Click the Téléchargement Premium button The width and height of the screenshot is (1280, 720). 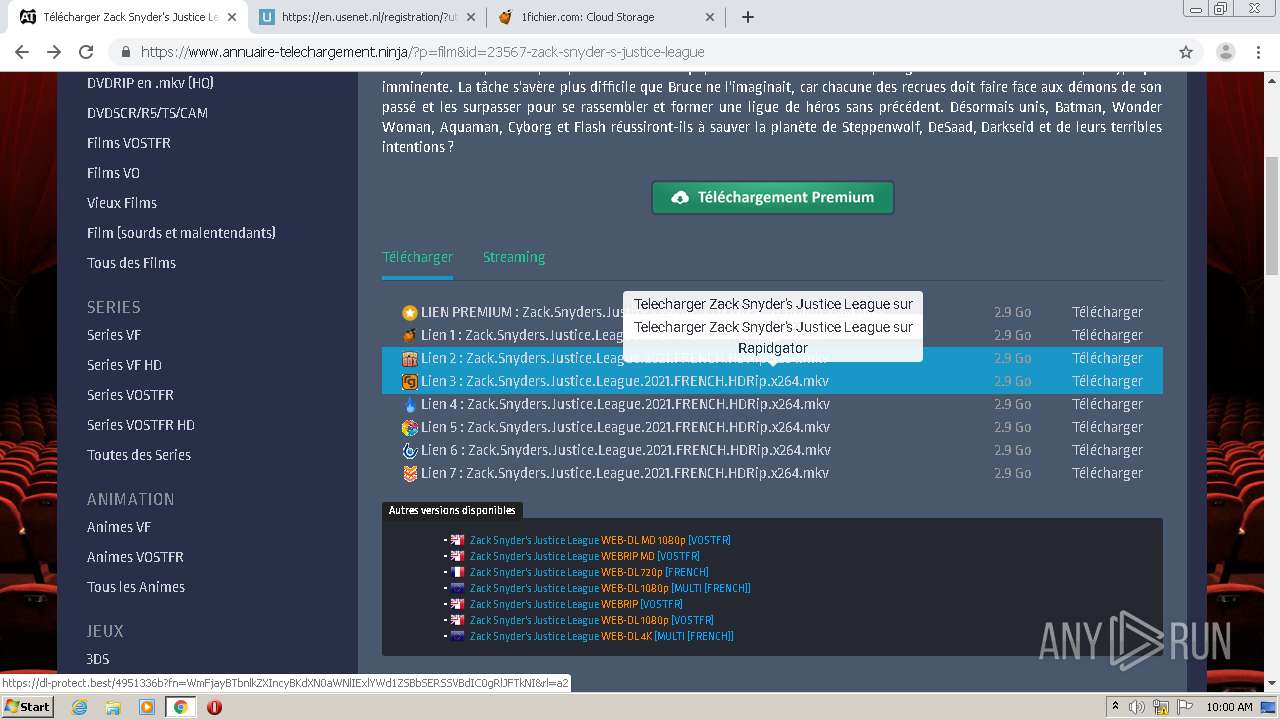[773, 197]
